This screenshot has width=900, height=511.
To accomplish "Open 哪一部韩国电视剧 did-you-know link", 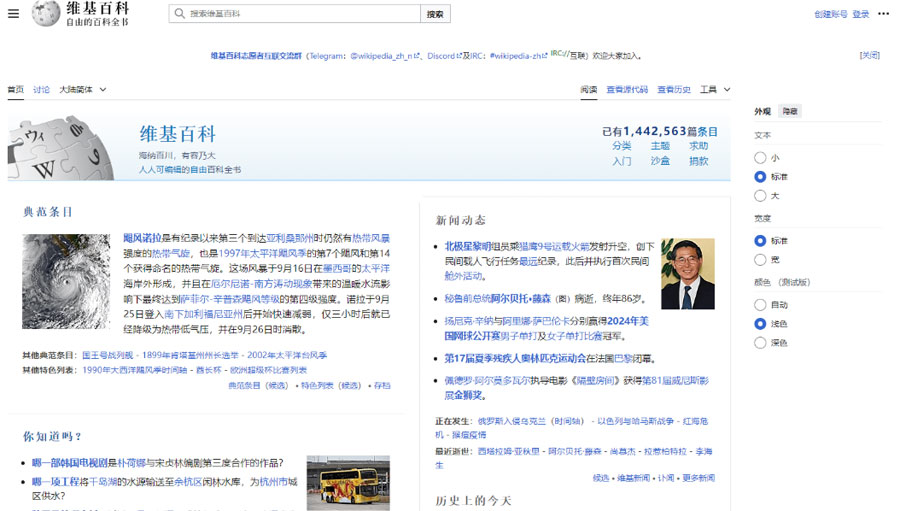I will click(70, 463).
